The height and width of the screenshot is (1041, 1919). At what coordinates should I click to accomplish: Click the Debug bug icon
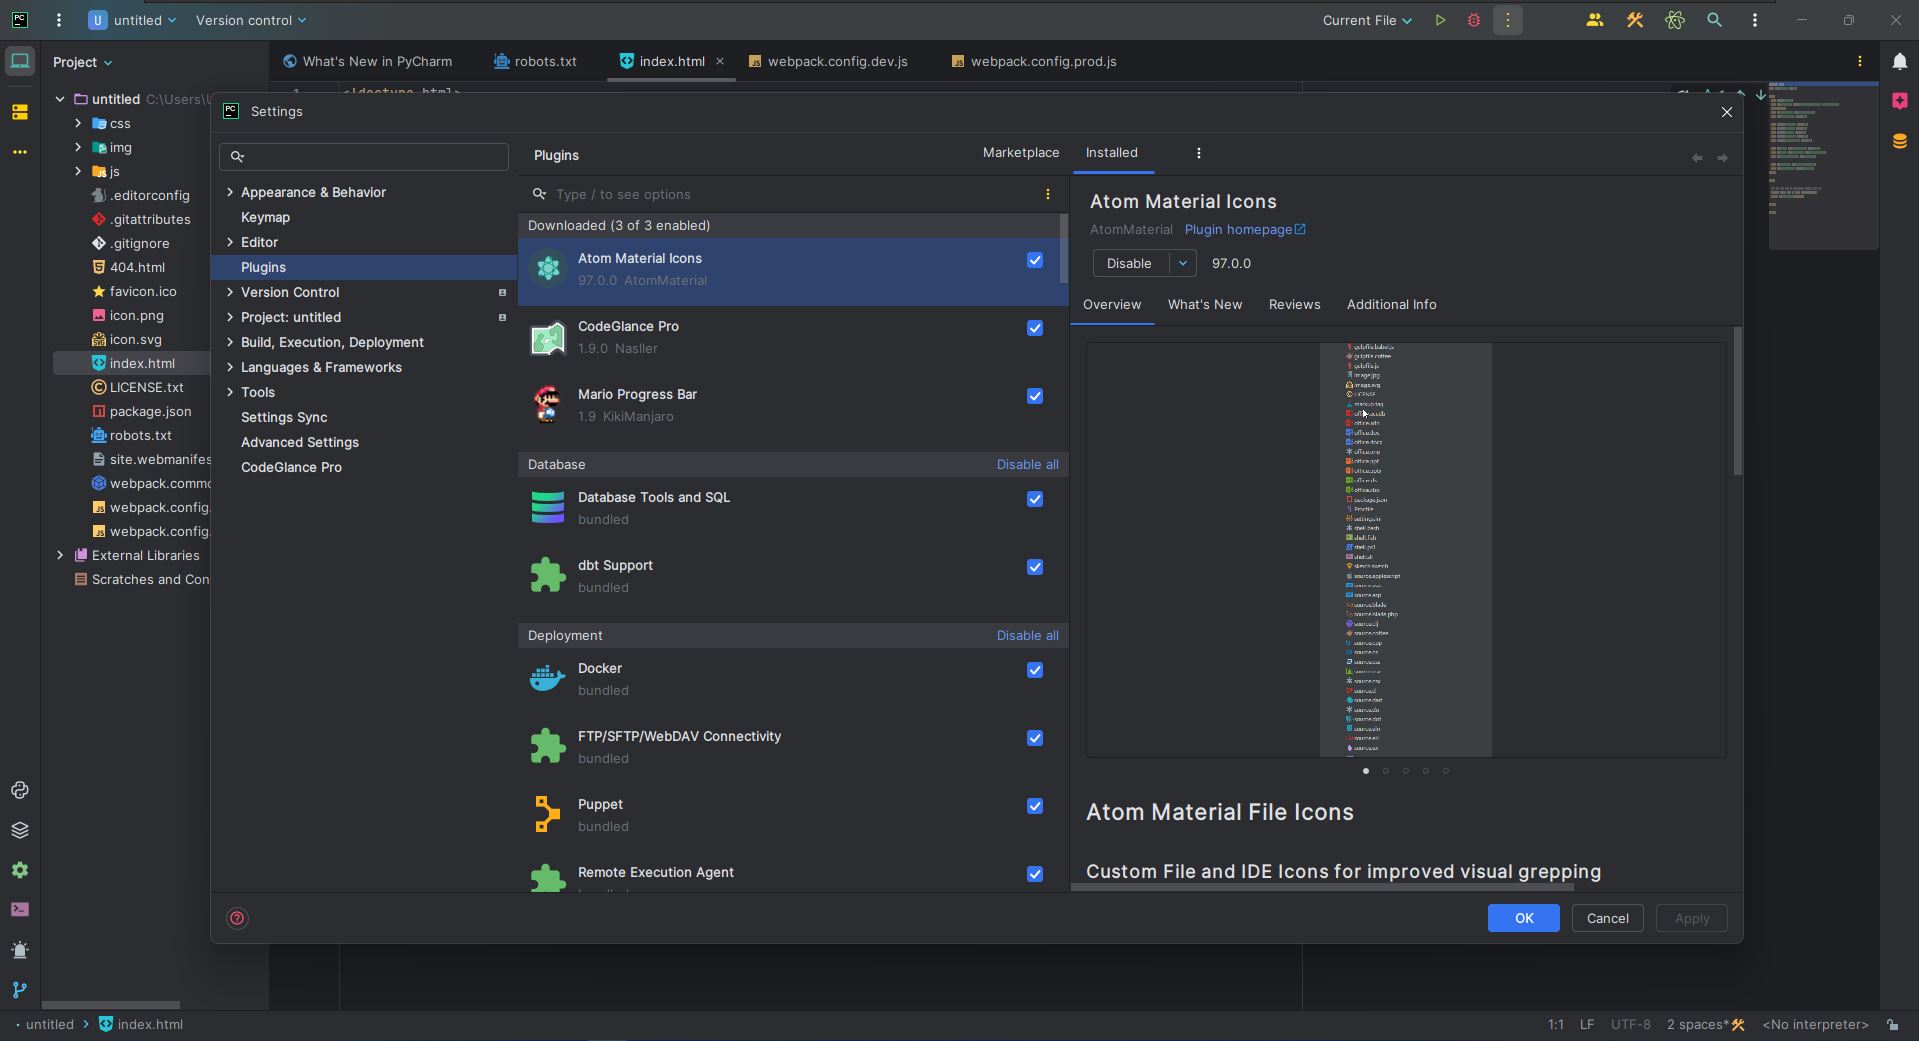pyautogui.click(x=1473, y=20)
